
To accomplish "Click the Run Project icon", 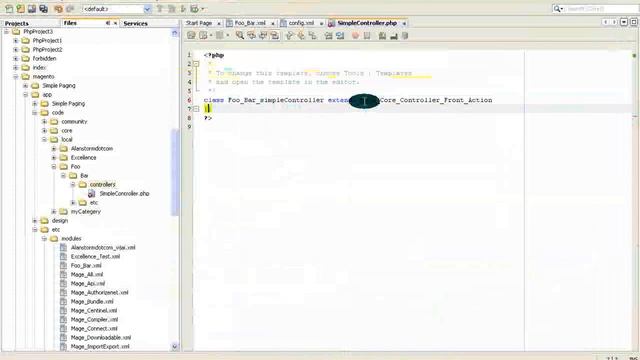I will [x=183, y=9].
